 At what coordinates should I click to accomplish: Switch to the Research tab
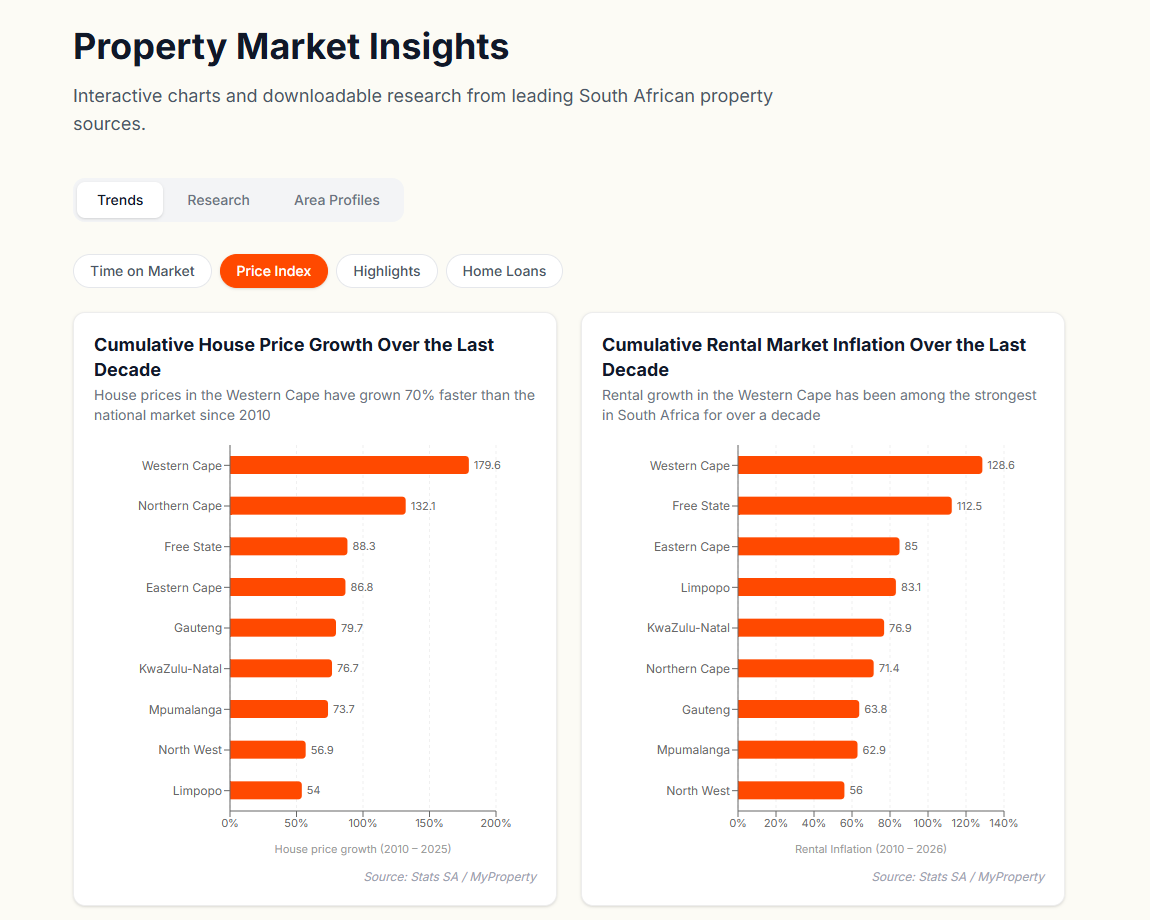click(218, 200)
